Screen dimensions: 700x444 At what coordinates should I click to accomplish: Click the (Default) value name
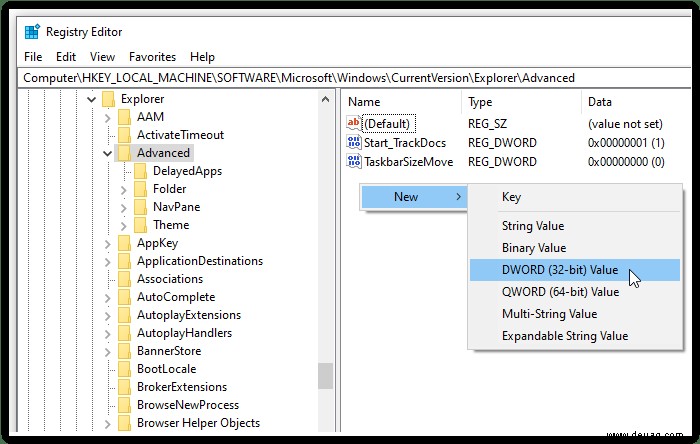pyautogui.click(x=387, y=124)
